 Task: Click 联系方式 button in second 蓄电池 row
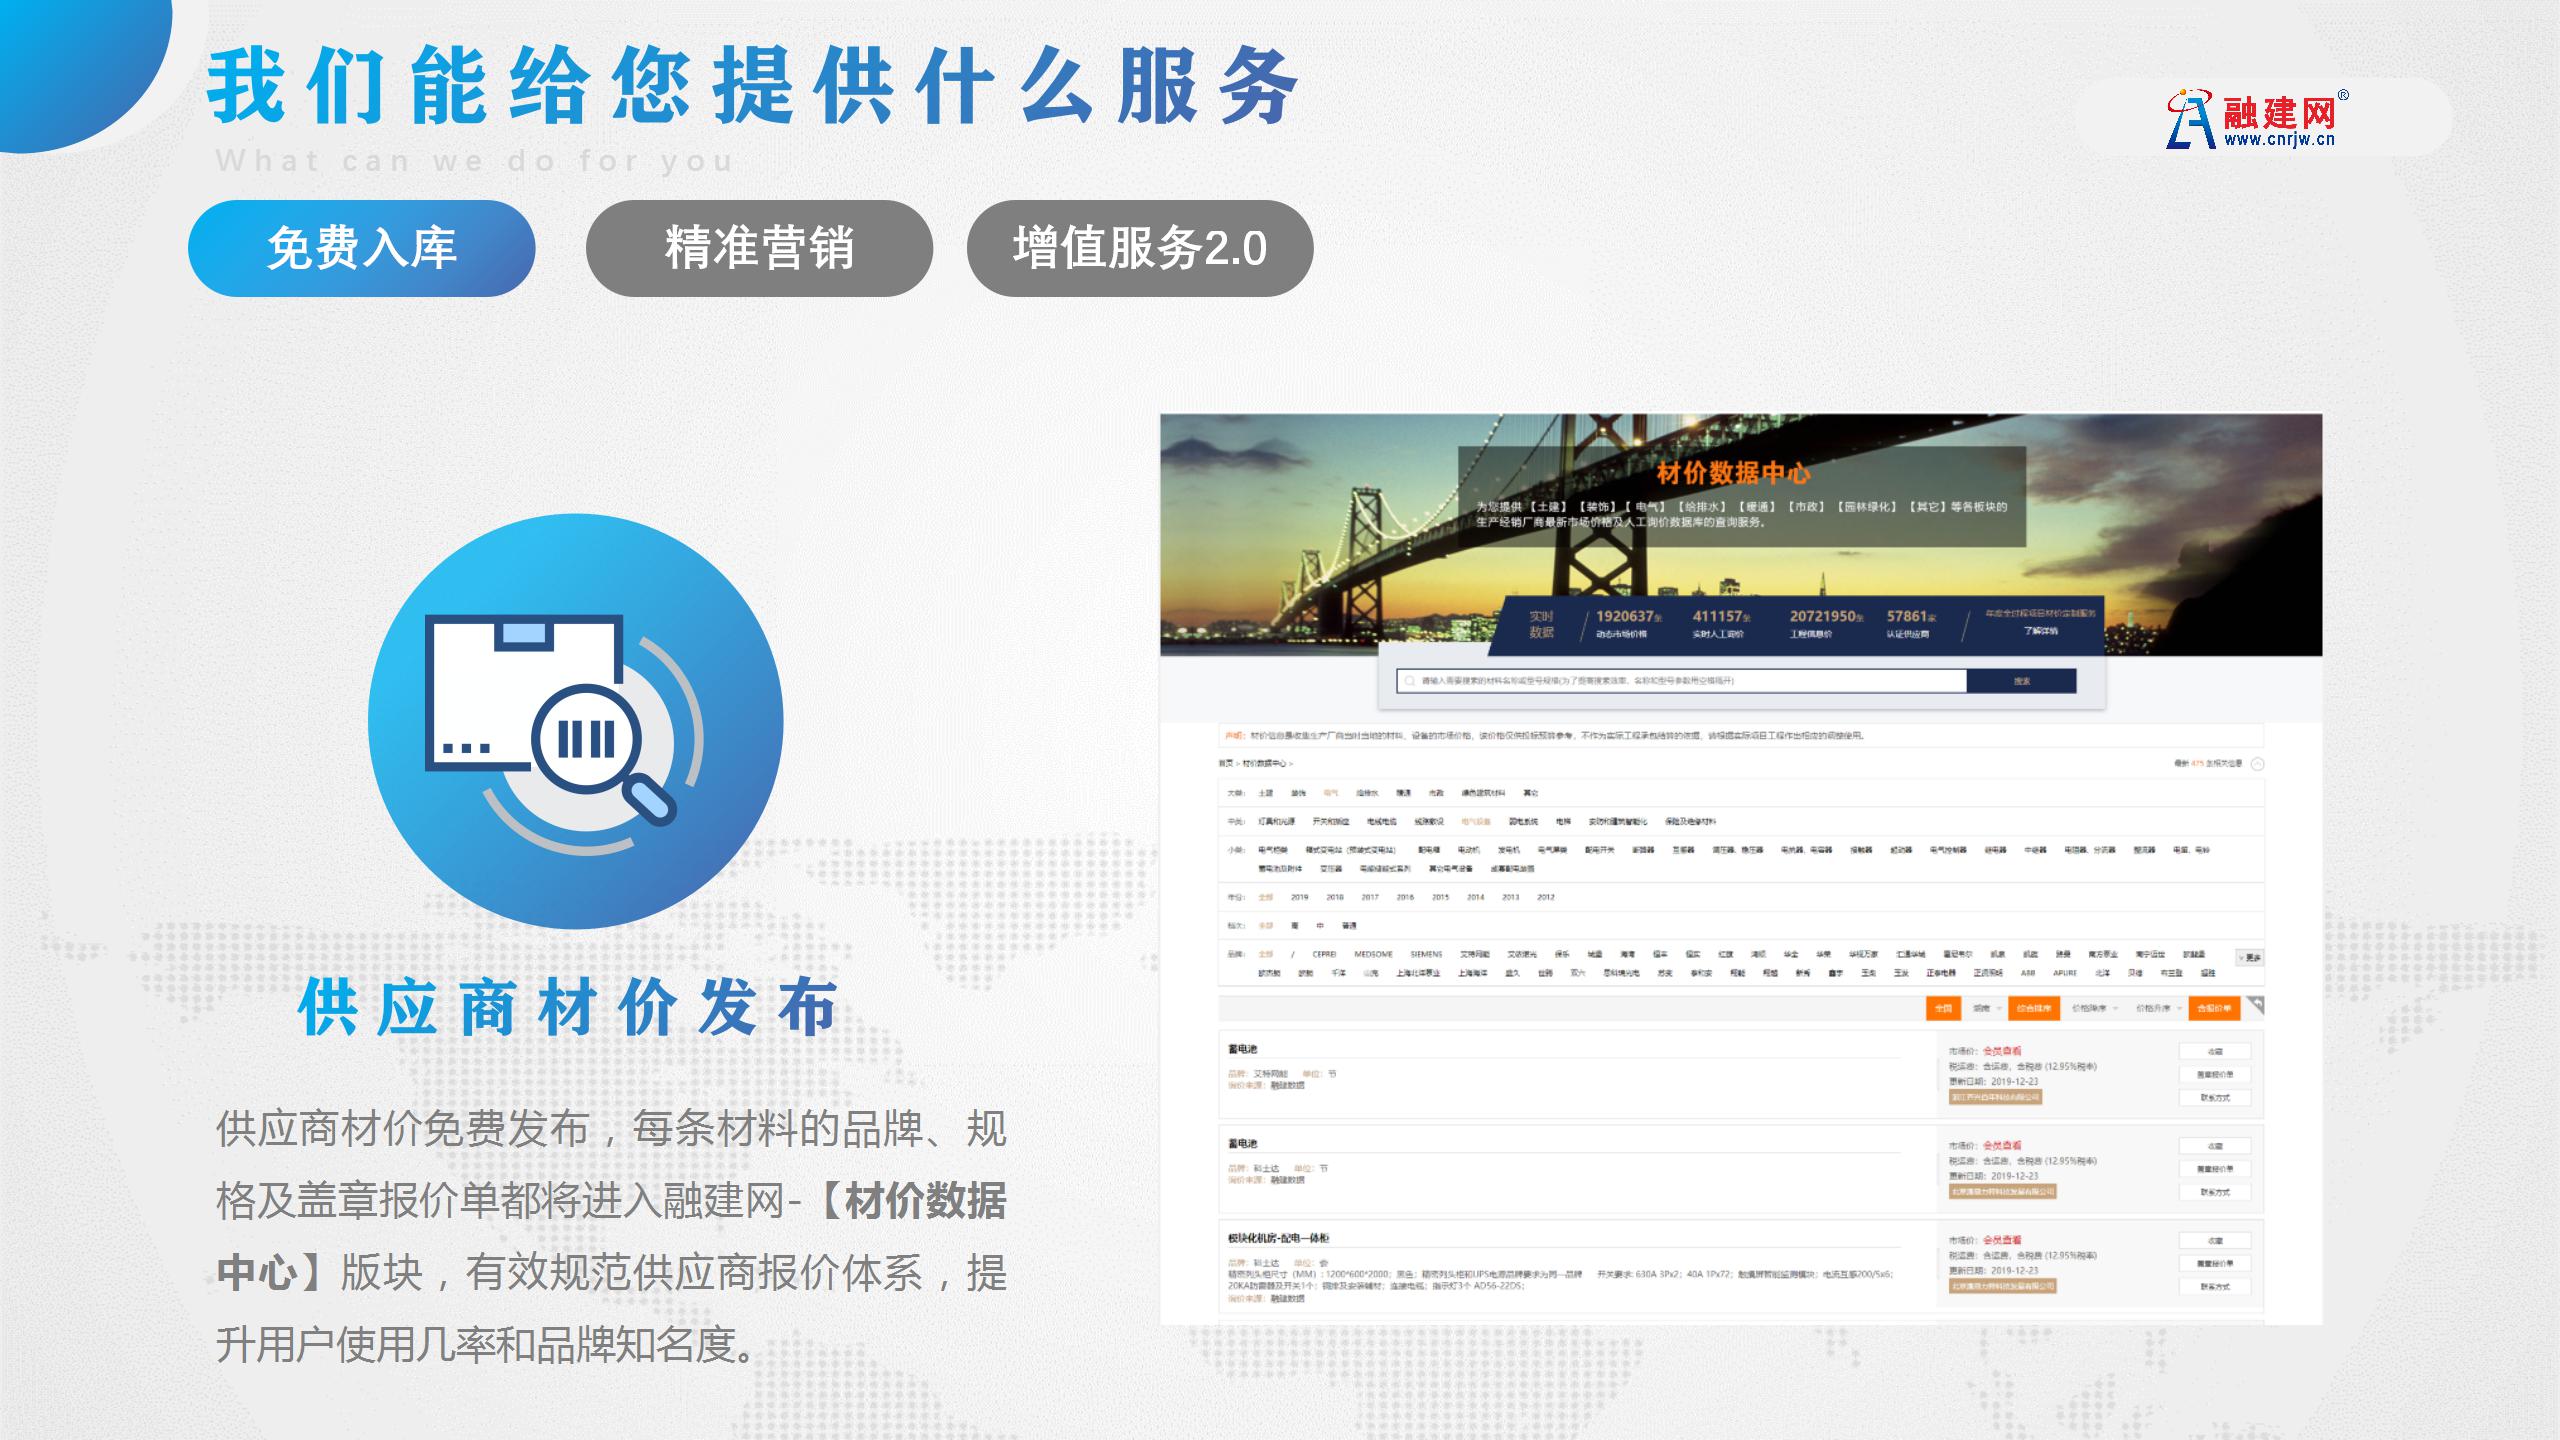(x=2215, y=1192)
